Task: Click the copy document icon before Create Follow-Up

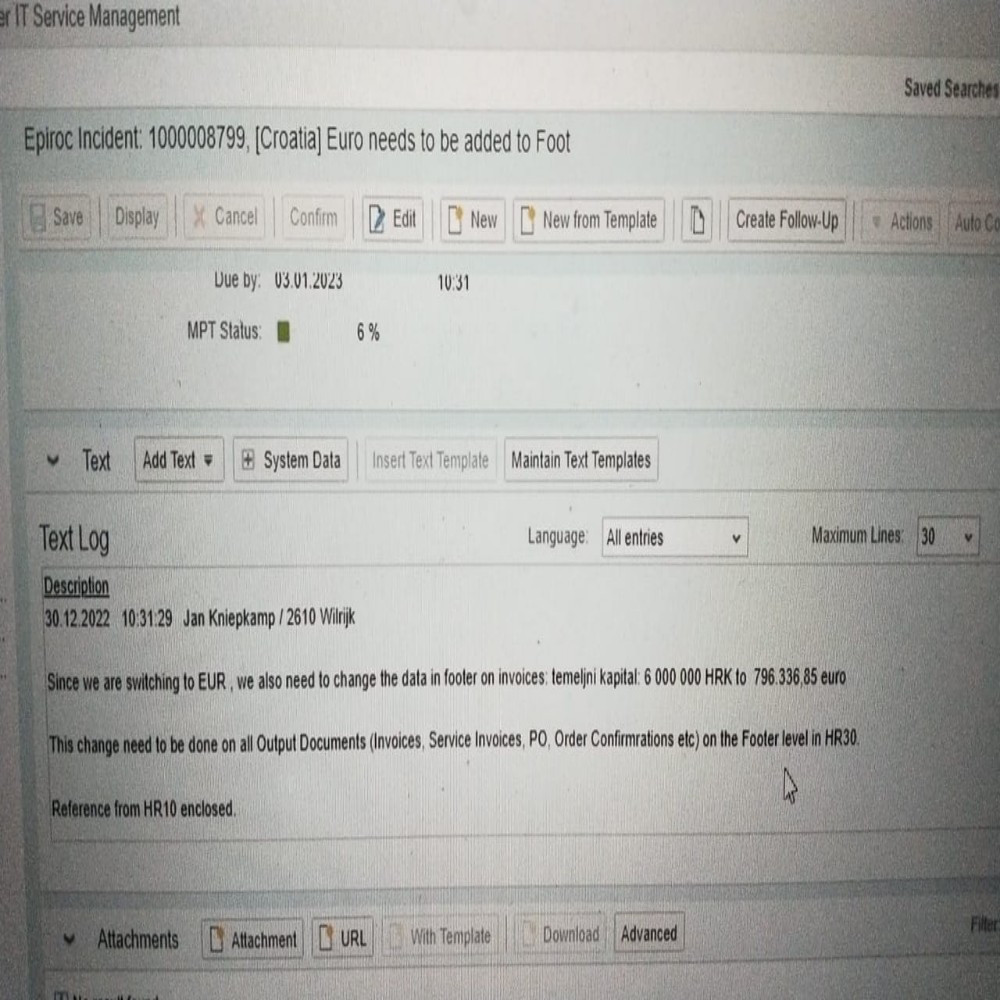Action: pyautogui.click(x=696, y=221)
